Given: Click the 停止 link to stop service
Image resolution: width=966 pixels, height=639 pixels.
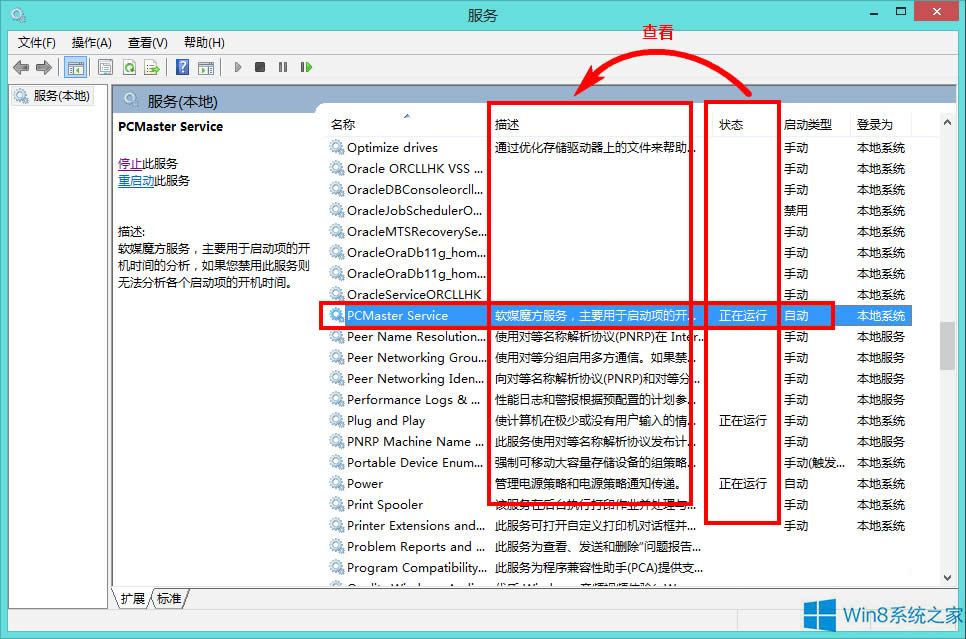Looking at the screenshot, I should pyautogui.click(x=129, y=164).
